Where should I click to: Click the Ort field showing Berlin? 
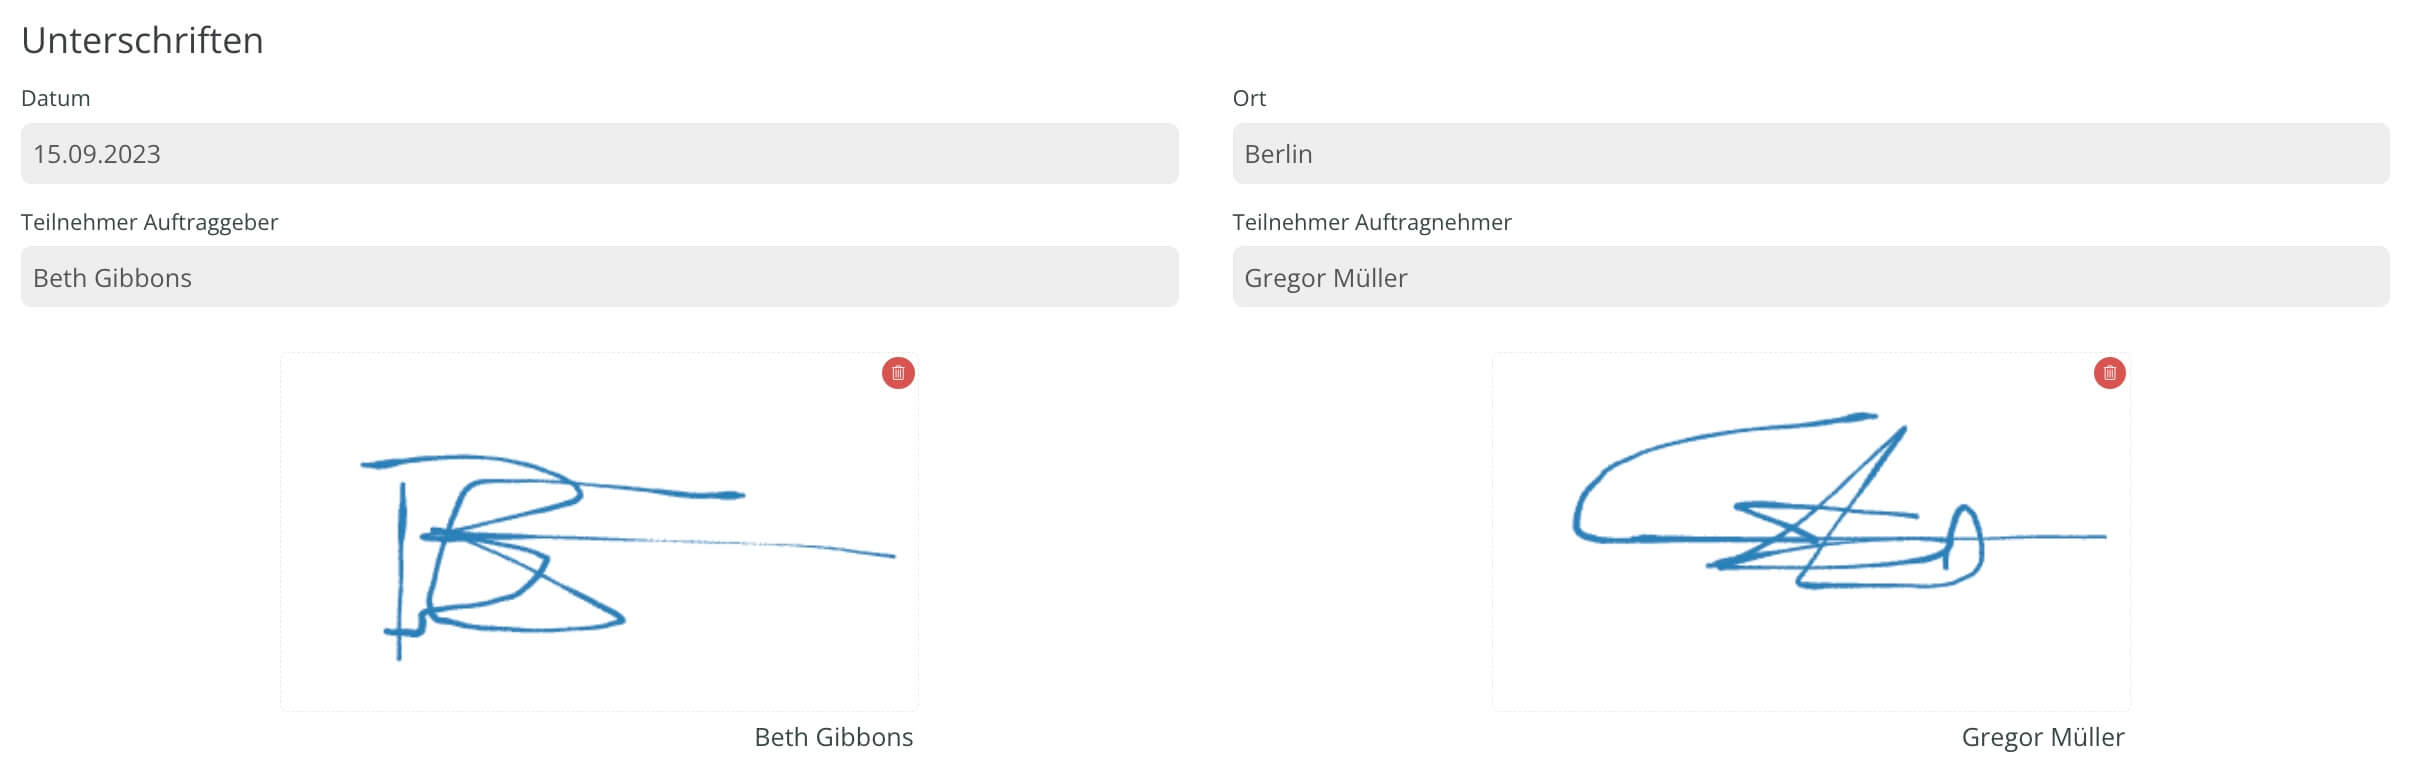[x=1810, y=153]
